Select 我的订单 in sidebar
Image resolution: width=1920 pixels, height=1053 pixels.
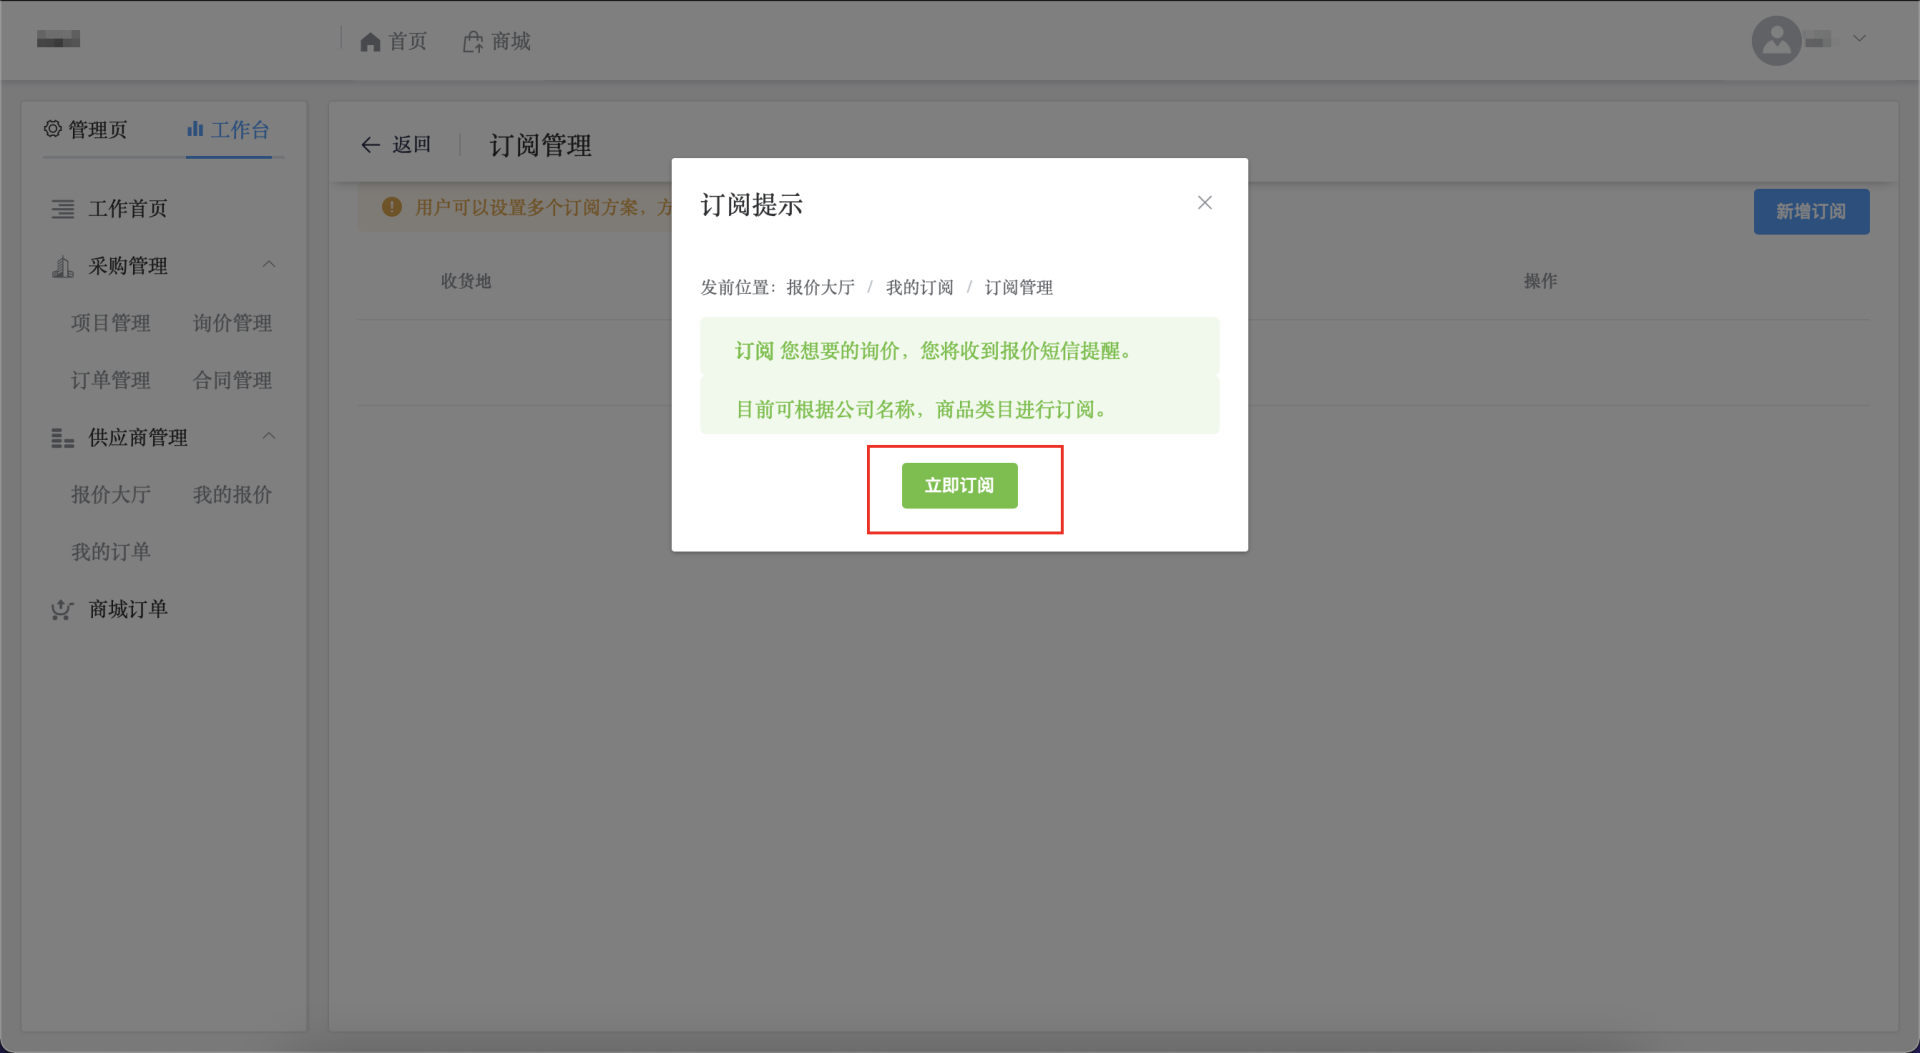[111, 552]
